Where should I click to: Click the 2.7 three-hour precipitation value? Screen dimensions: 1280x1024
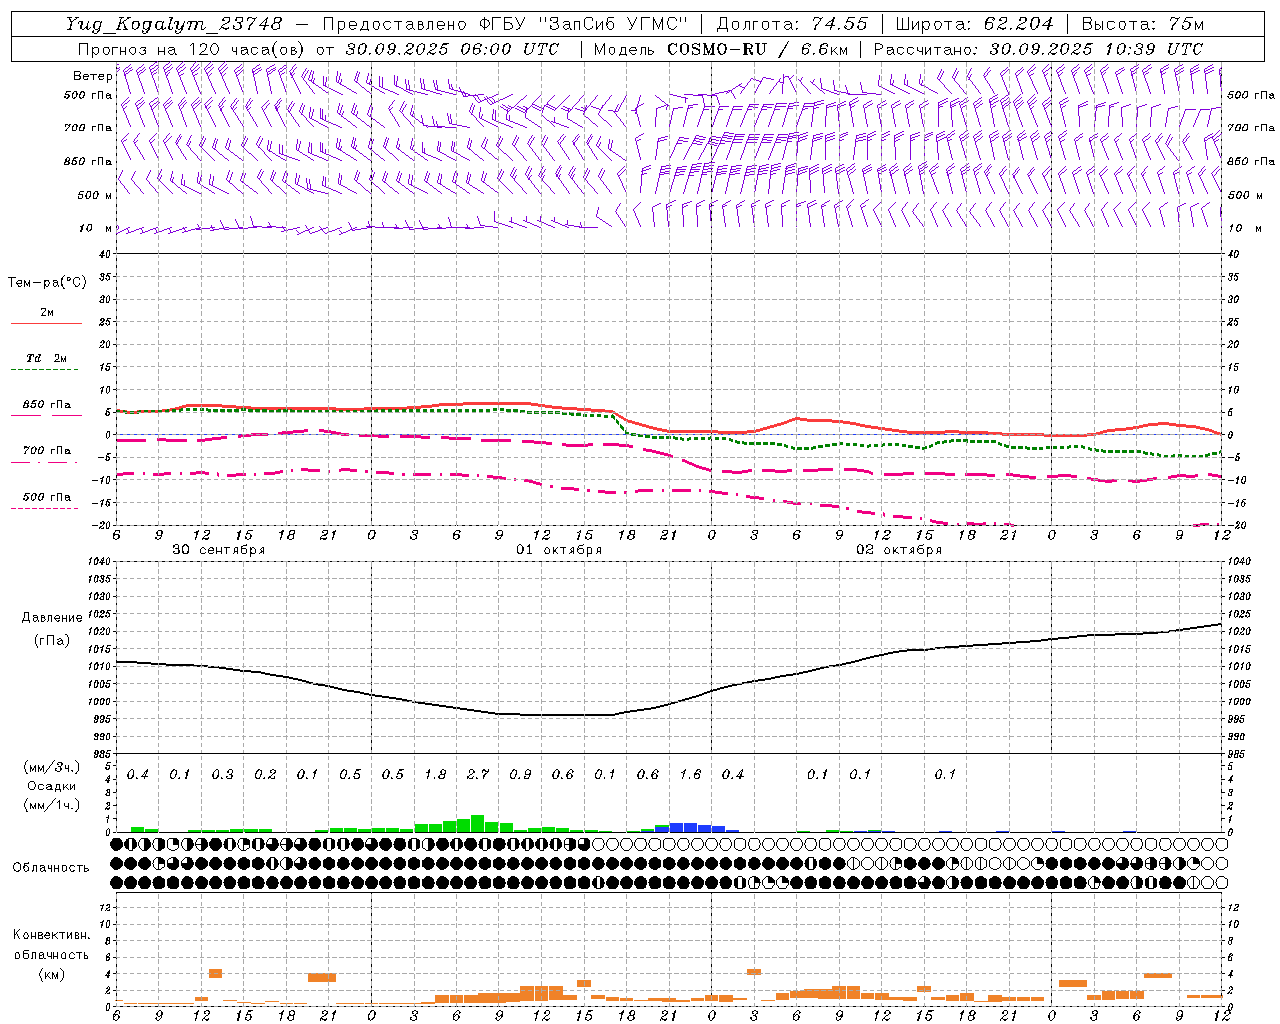(x=478, y=775)
